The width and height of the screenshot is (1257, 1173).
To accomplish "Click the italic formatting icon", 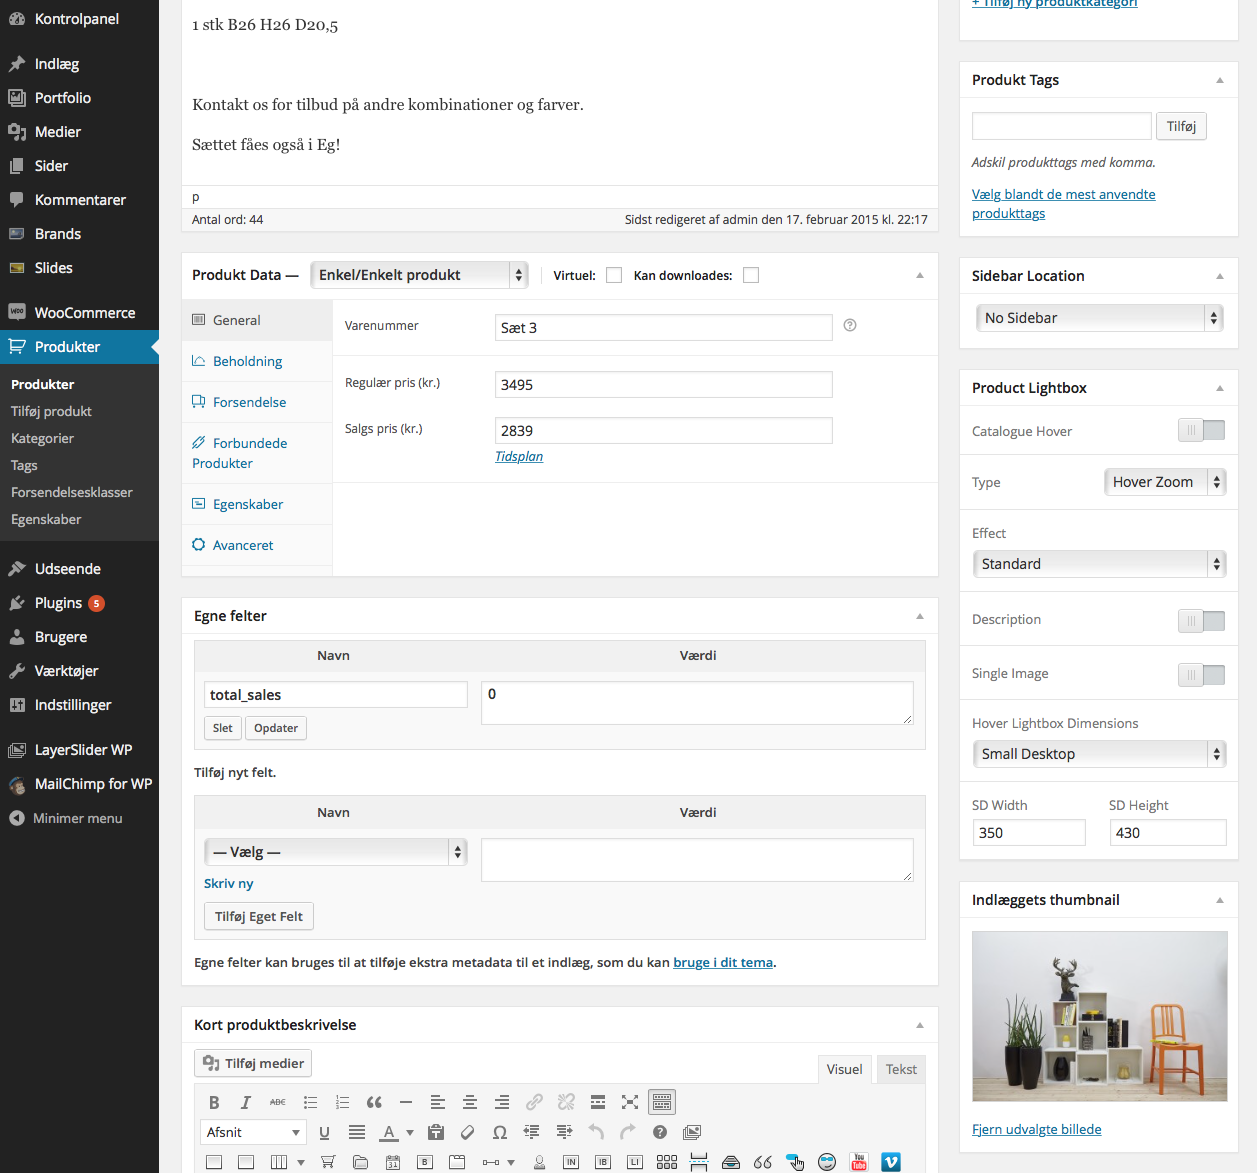I will (x=246, y=1102).
